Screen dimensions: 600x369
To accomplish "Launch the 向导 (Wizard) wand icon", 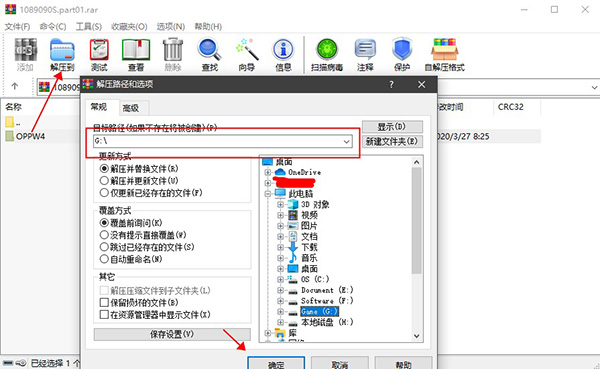I will 246,55.
